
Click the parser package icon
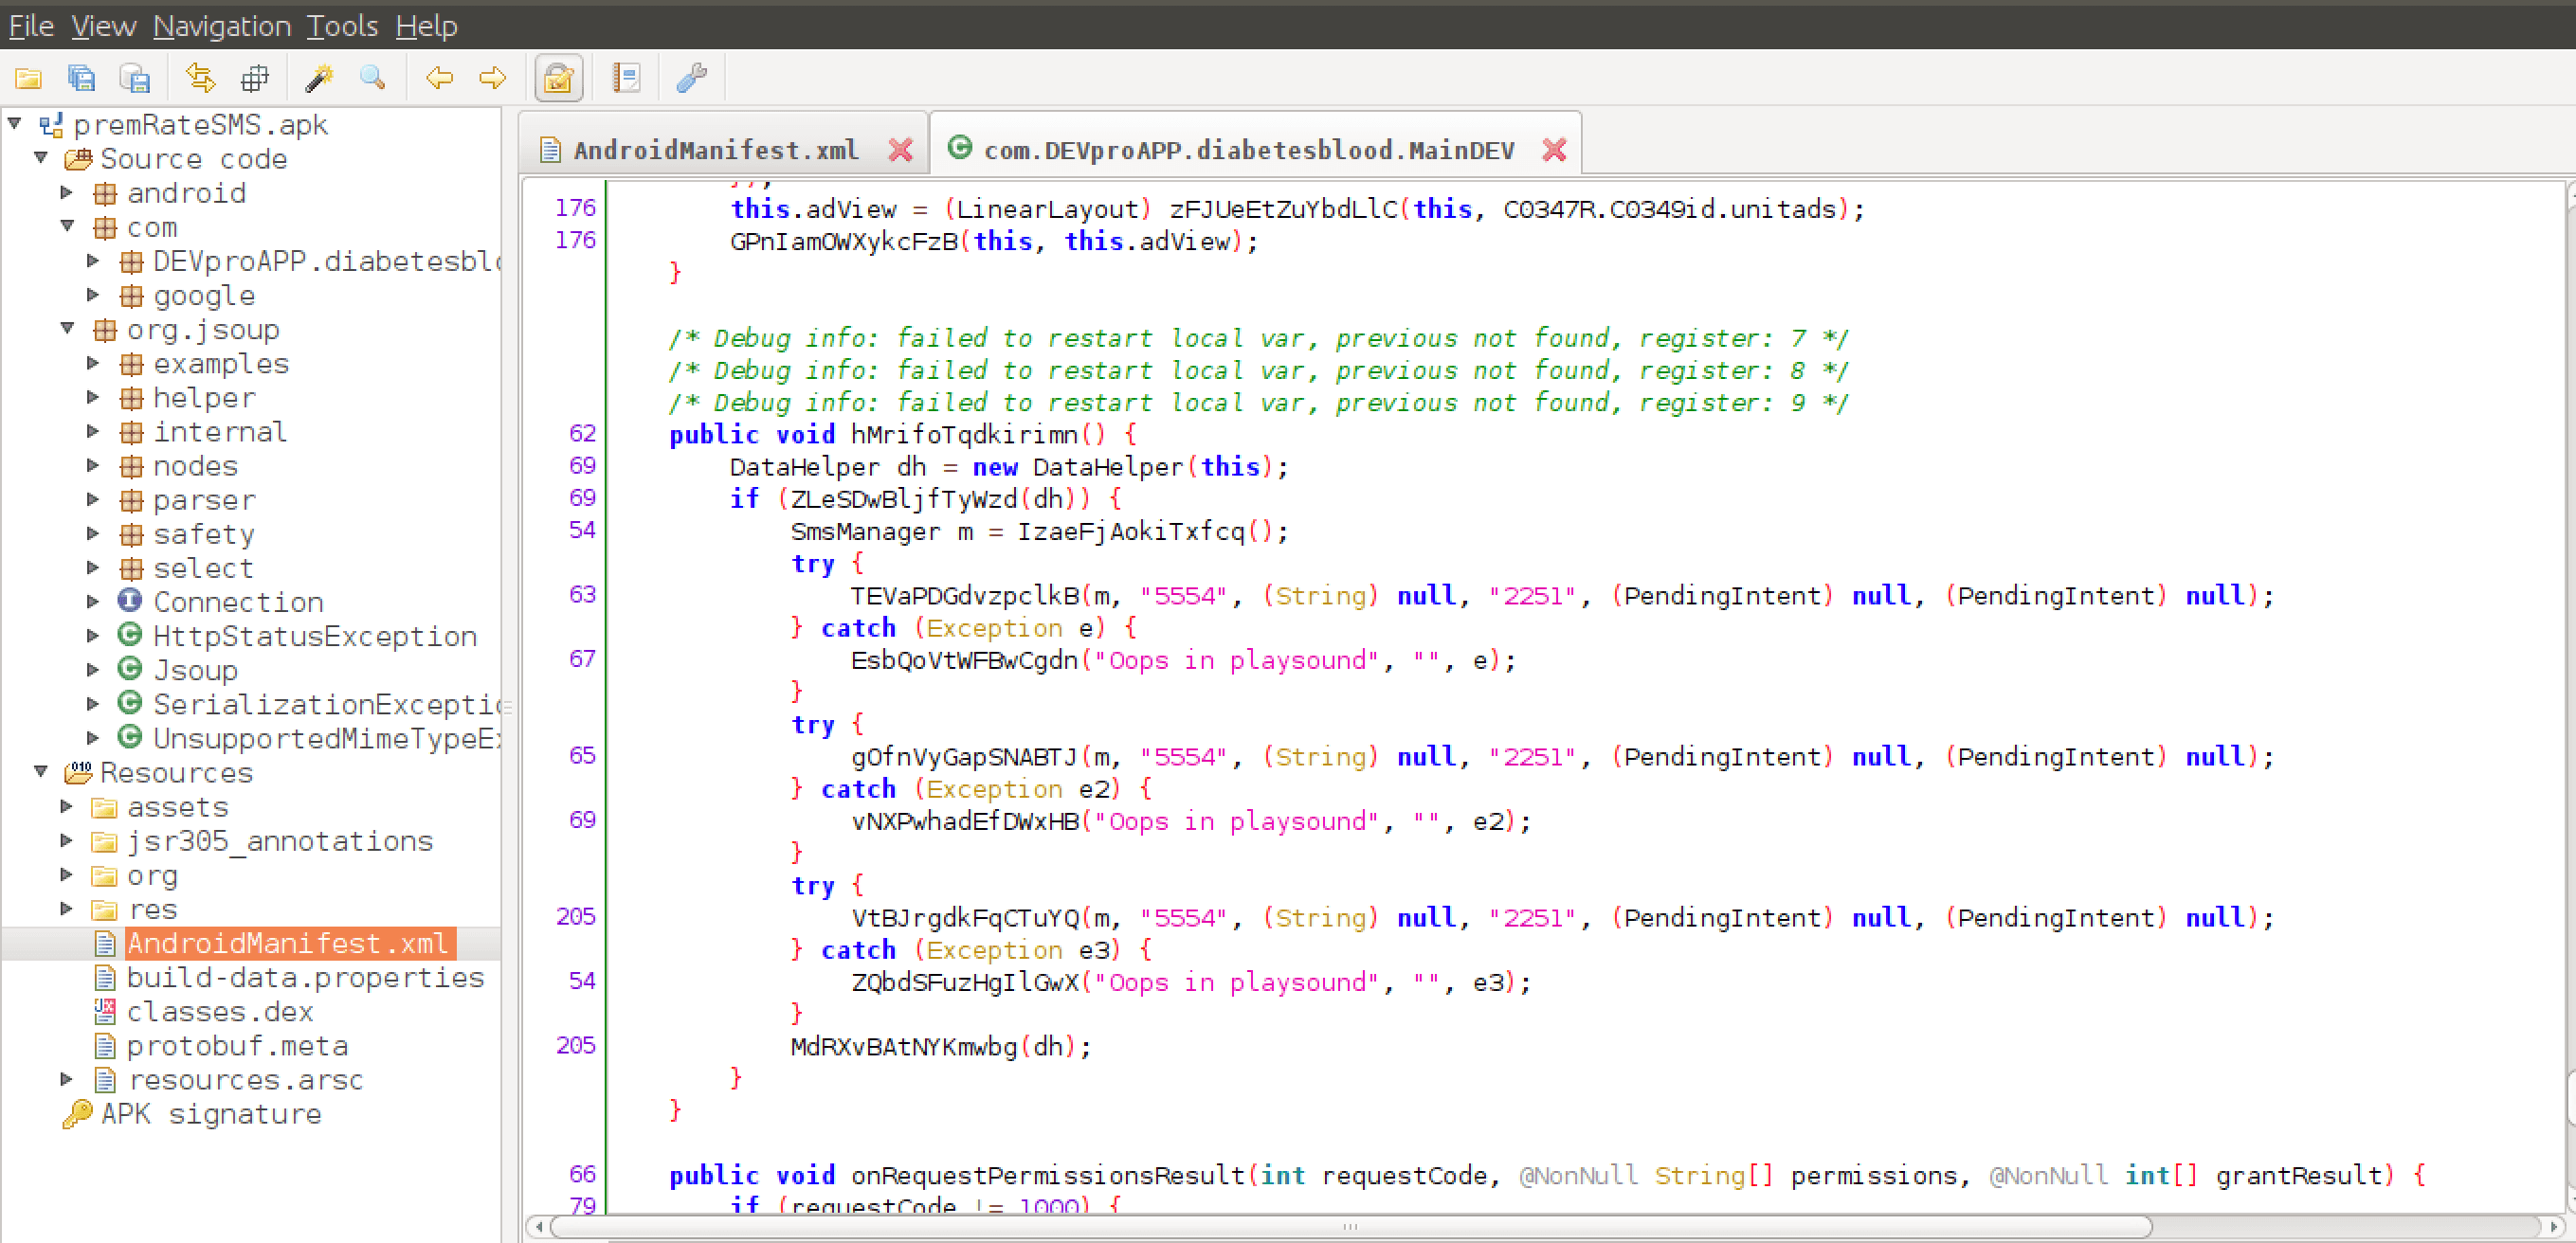click(131, 500)
